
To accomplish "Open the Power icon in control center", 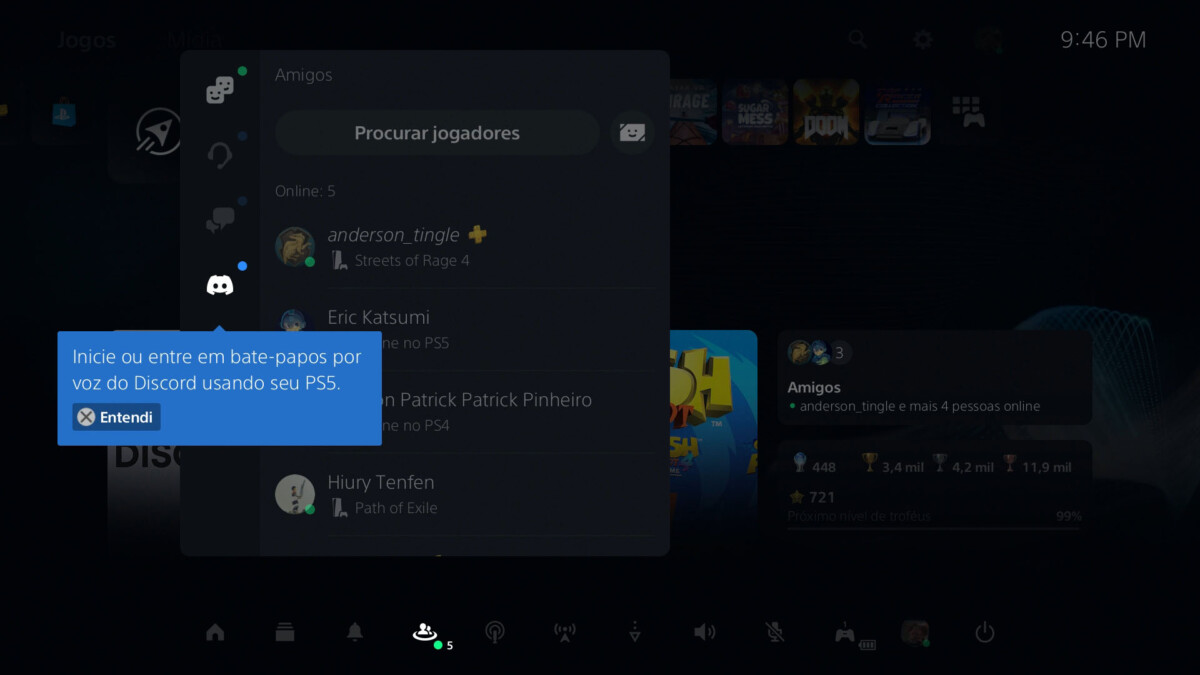I will click(x=985, y=632).
